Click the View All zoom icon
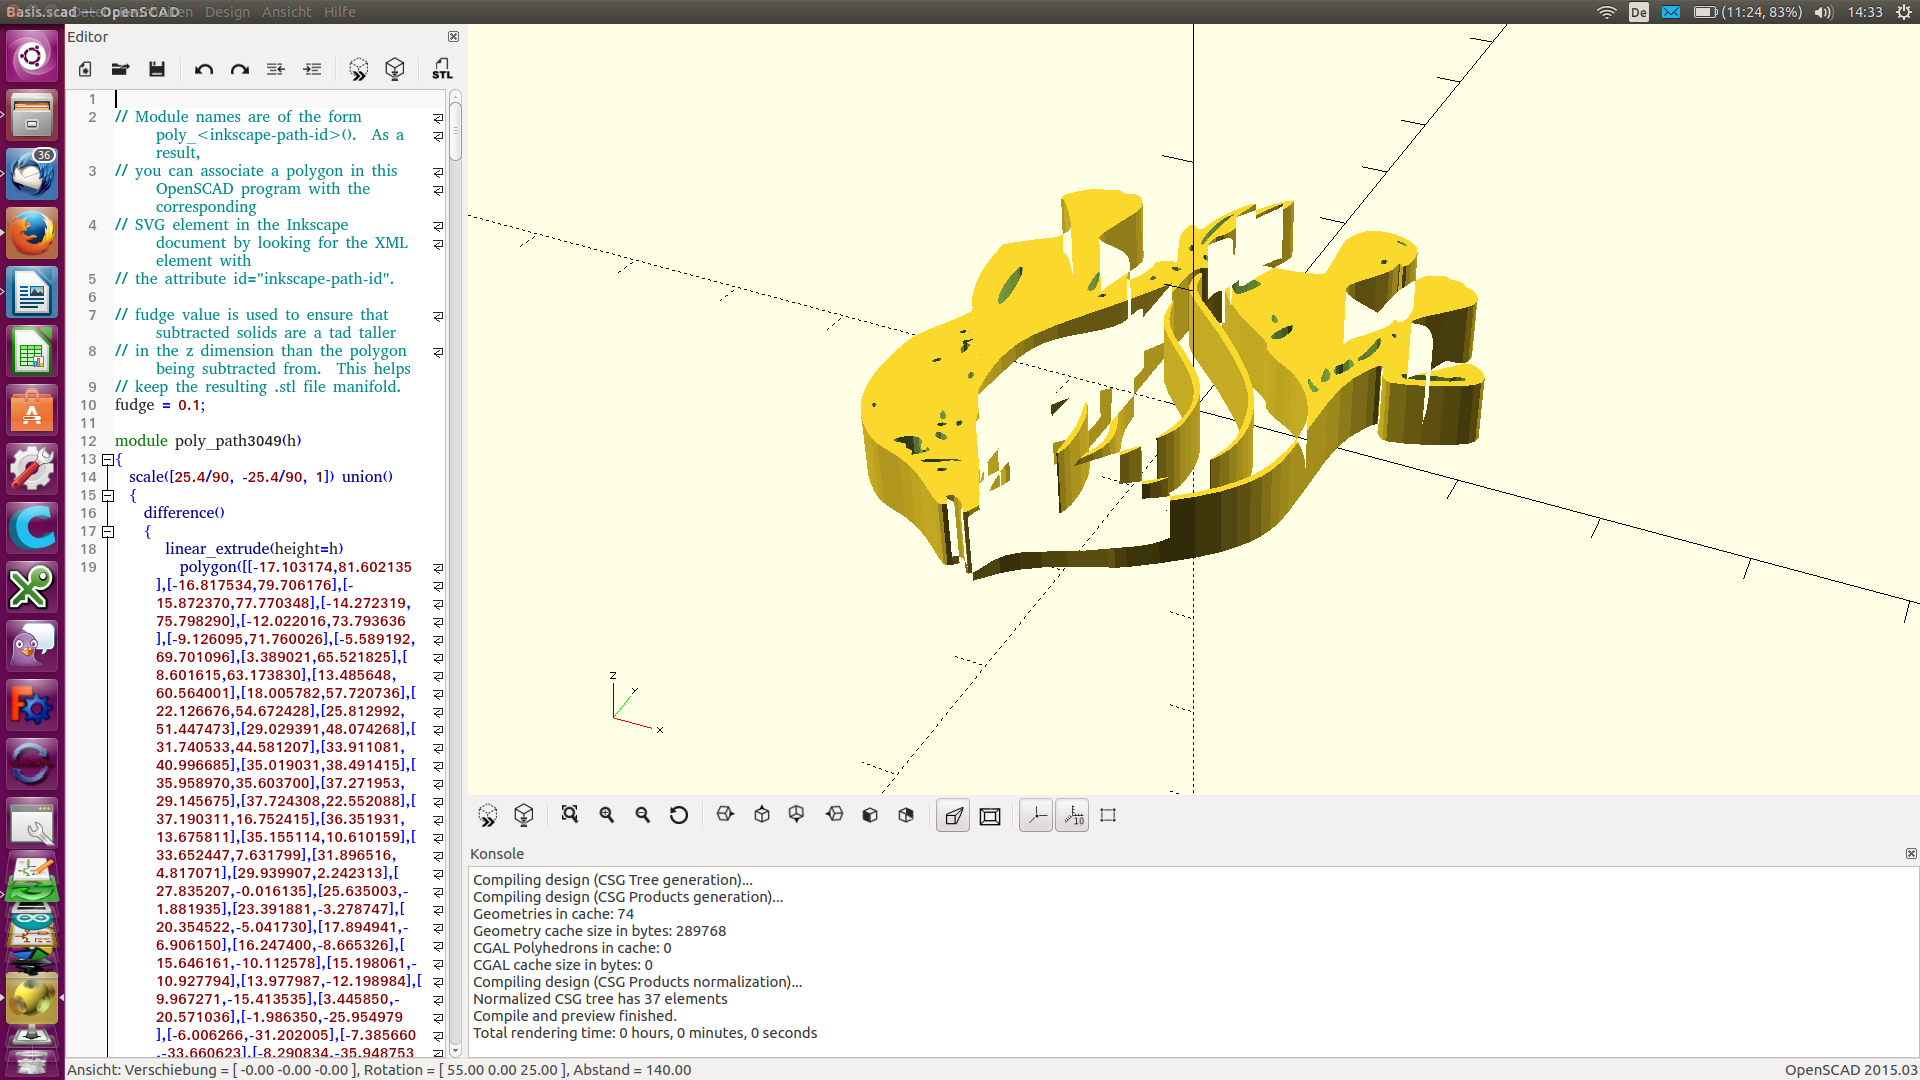1920x1080 pixels. tap(570, 815)
